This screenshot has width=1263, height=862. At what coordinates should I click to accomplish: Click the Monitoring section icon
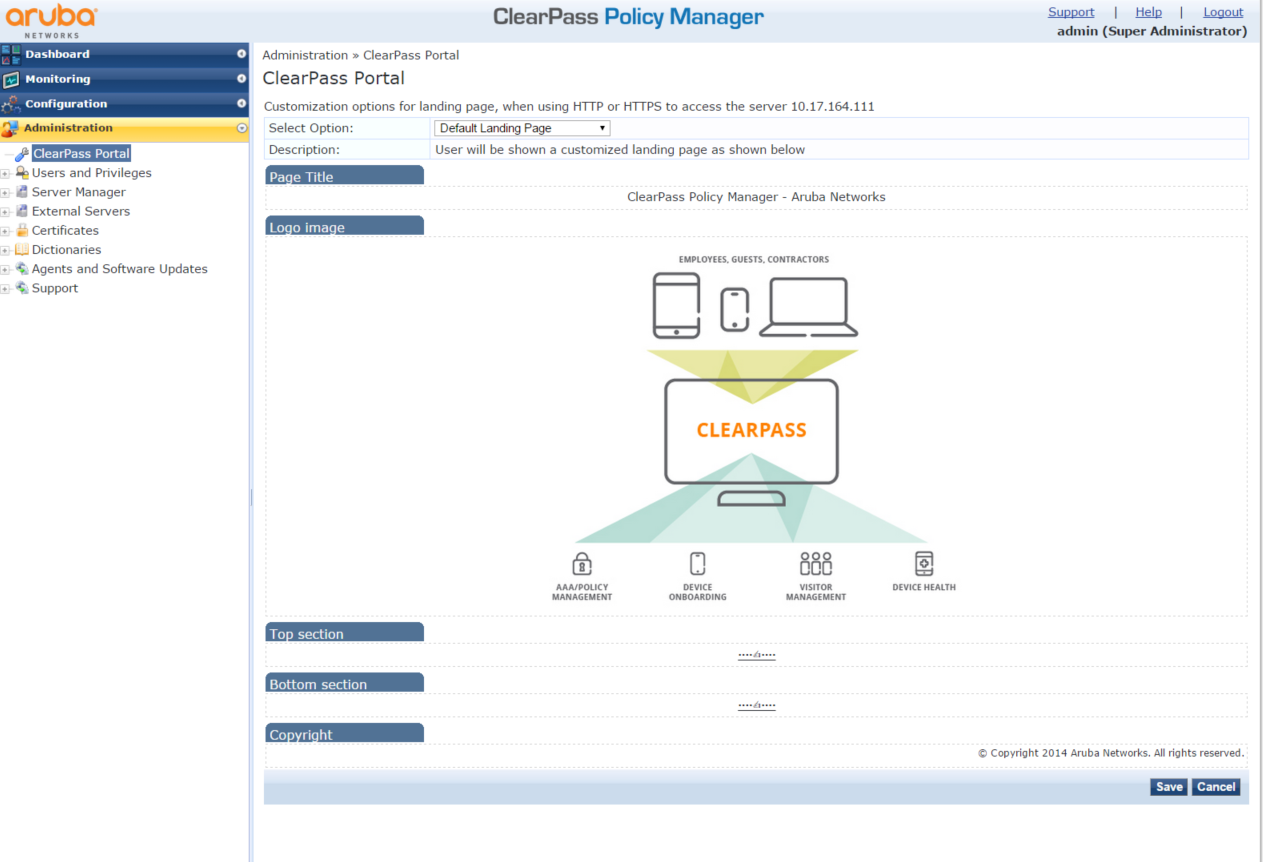pos(11,79)
